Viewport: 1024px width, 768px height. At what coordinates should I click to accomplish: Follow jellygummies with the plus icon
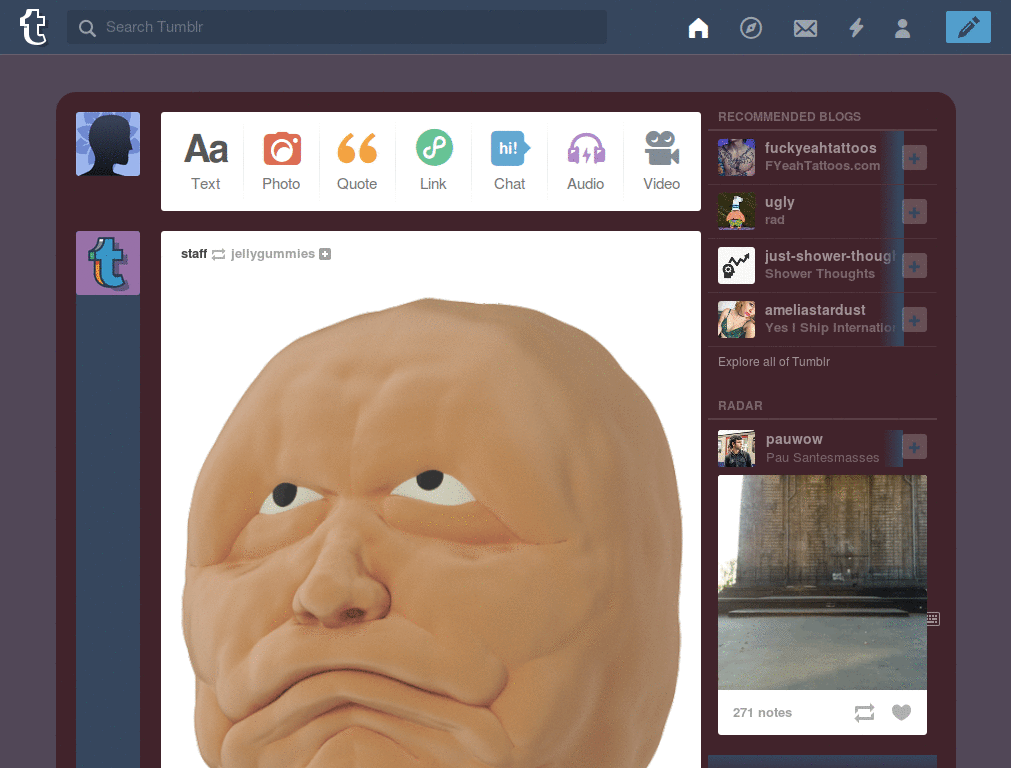point(325,254)
